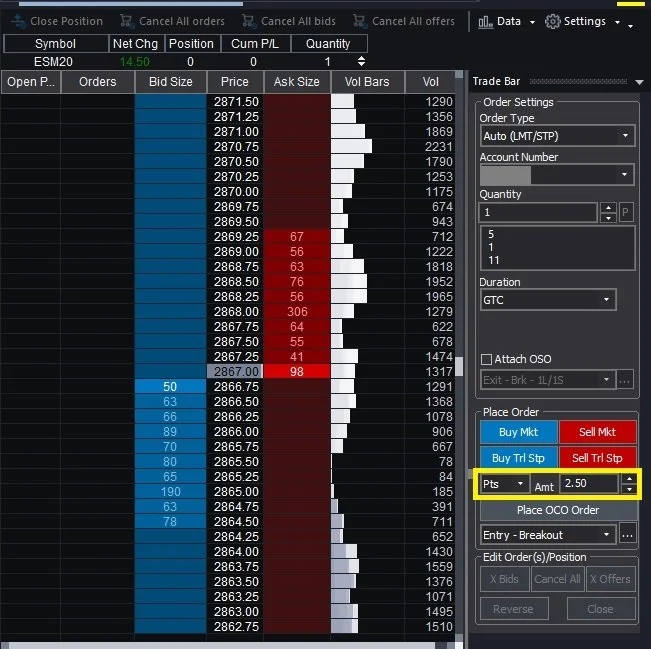Expand the Data menu arrow
Image resolution: width=651 pixels, height=649 pixels.
[x=532, y=22]
